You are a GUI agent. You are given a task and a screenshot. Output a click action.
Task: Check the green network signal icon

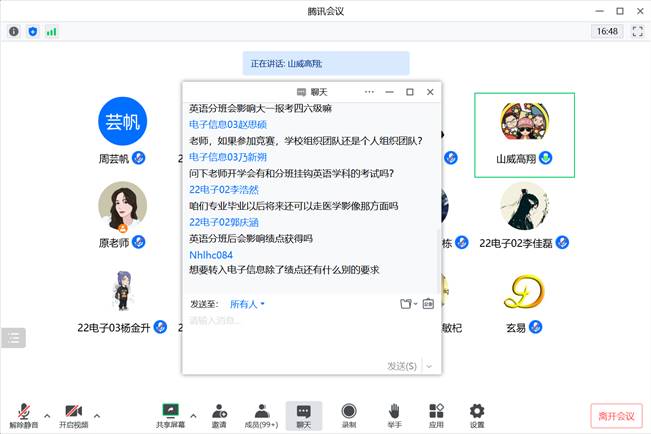pos(51,31)
